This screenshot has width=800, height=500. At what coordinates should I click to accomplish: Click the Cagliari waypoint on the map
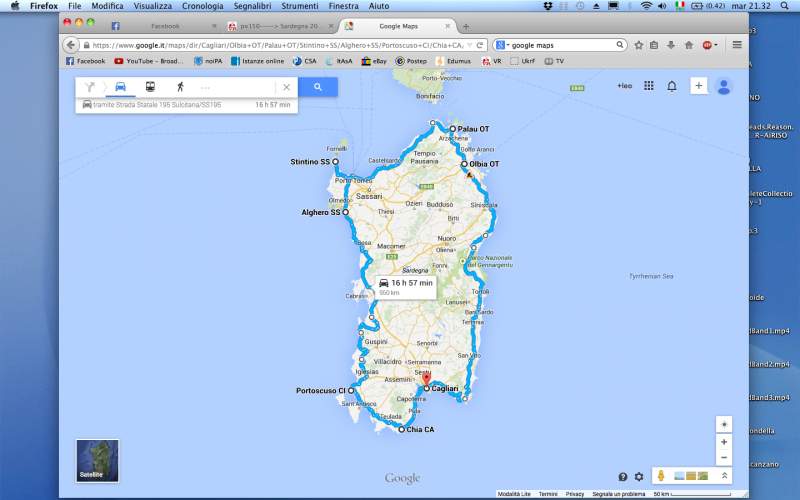point(427,388)
